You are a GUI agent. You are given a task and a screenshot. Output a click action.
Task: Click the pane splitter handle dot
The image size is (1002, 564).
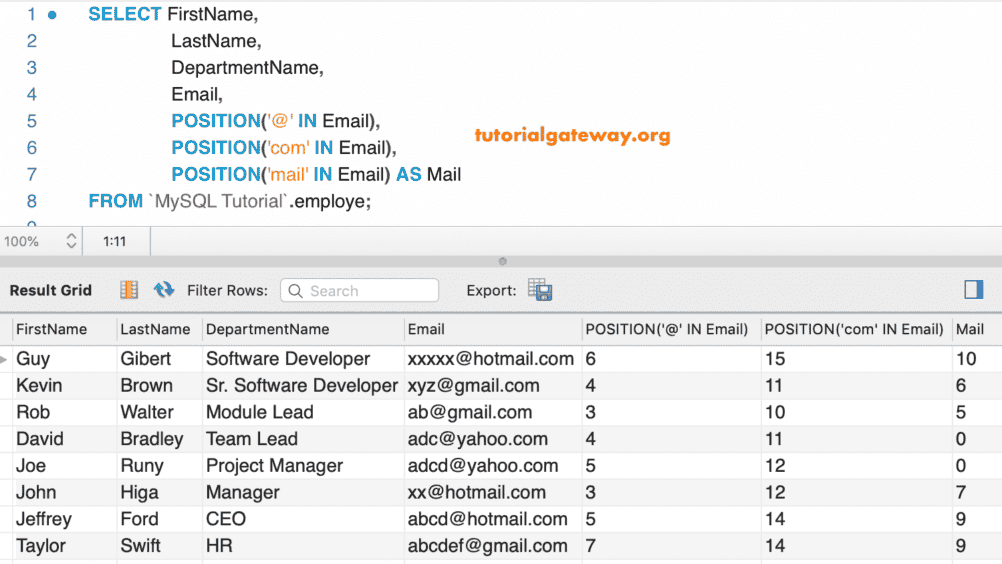(x=502, y=261)
